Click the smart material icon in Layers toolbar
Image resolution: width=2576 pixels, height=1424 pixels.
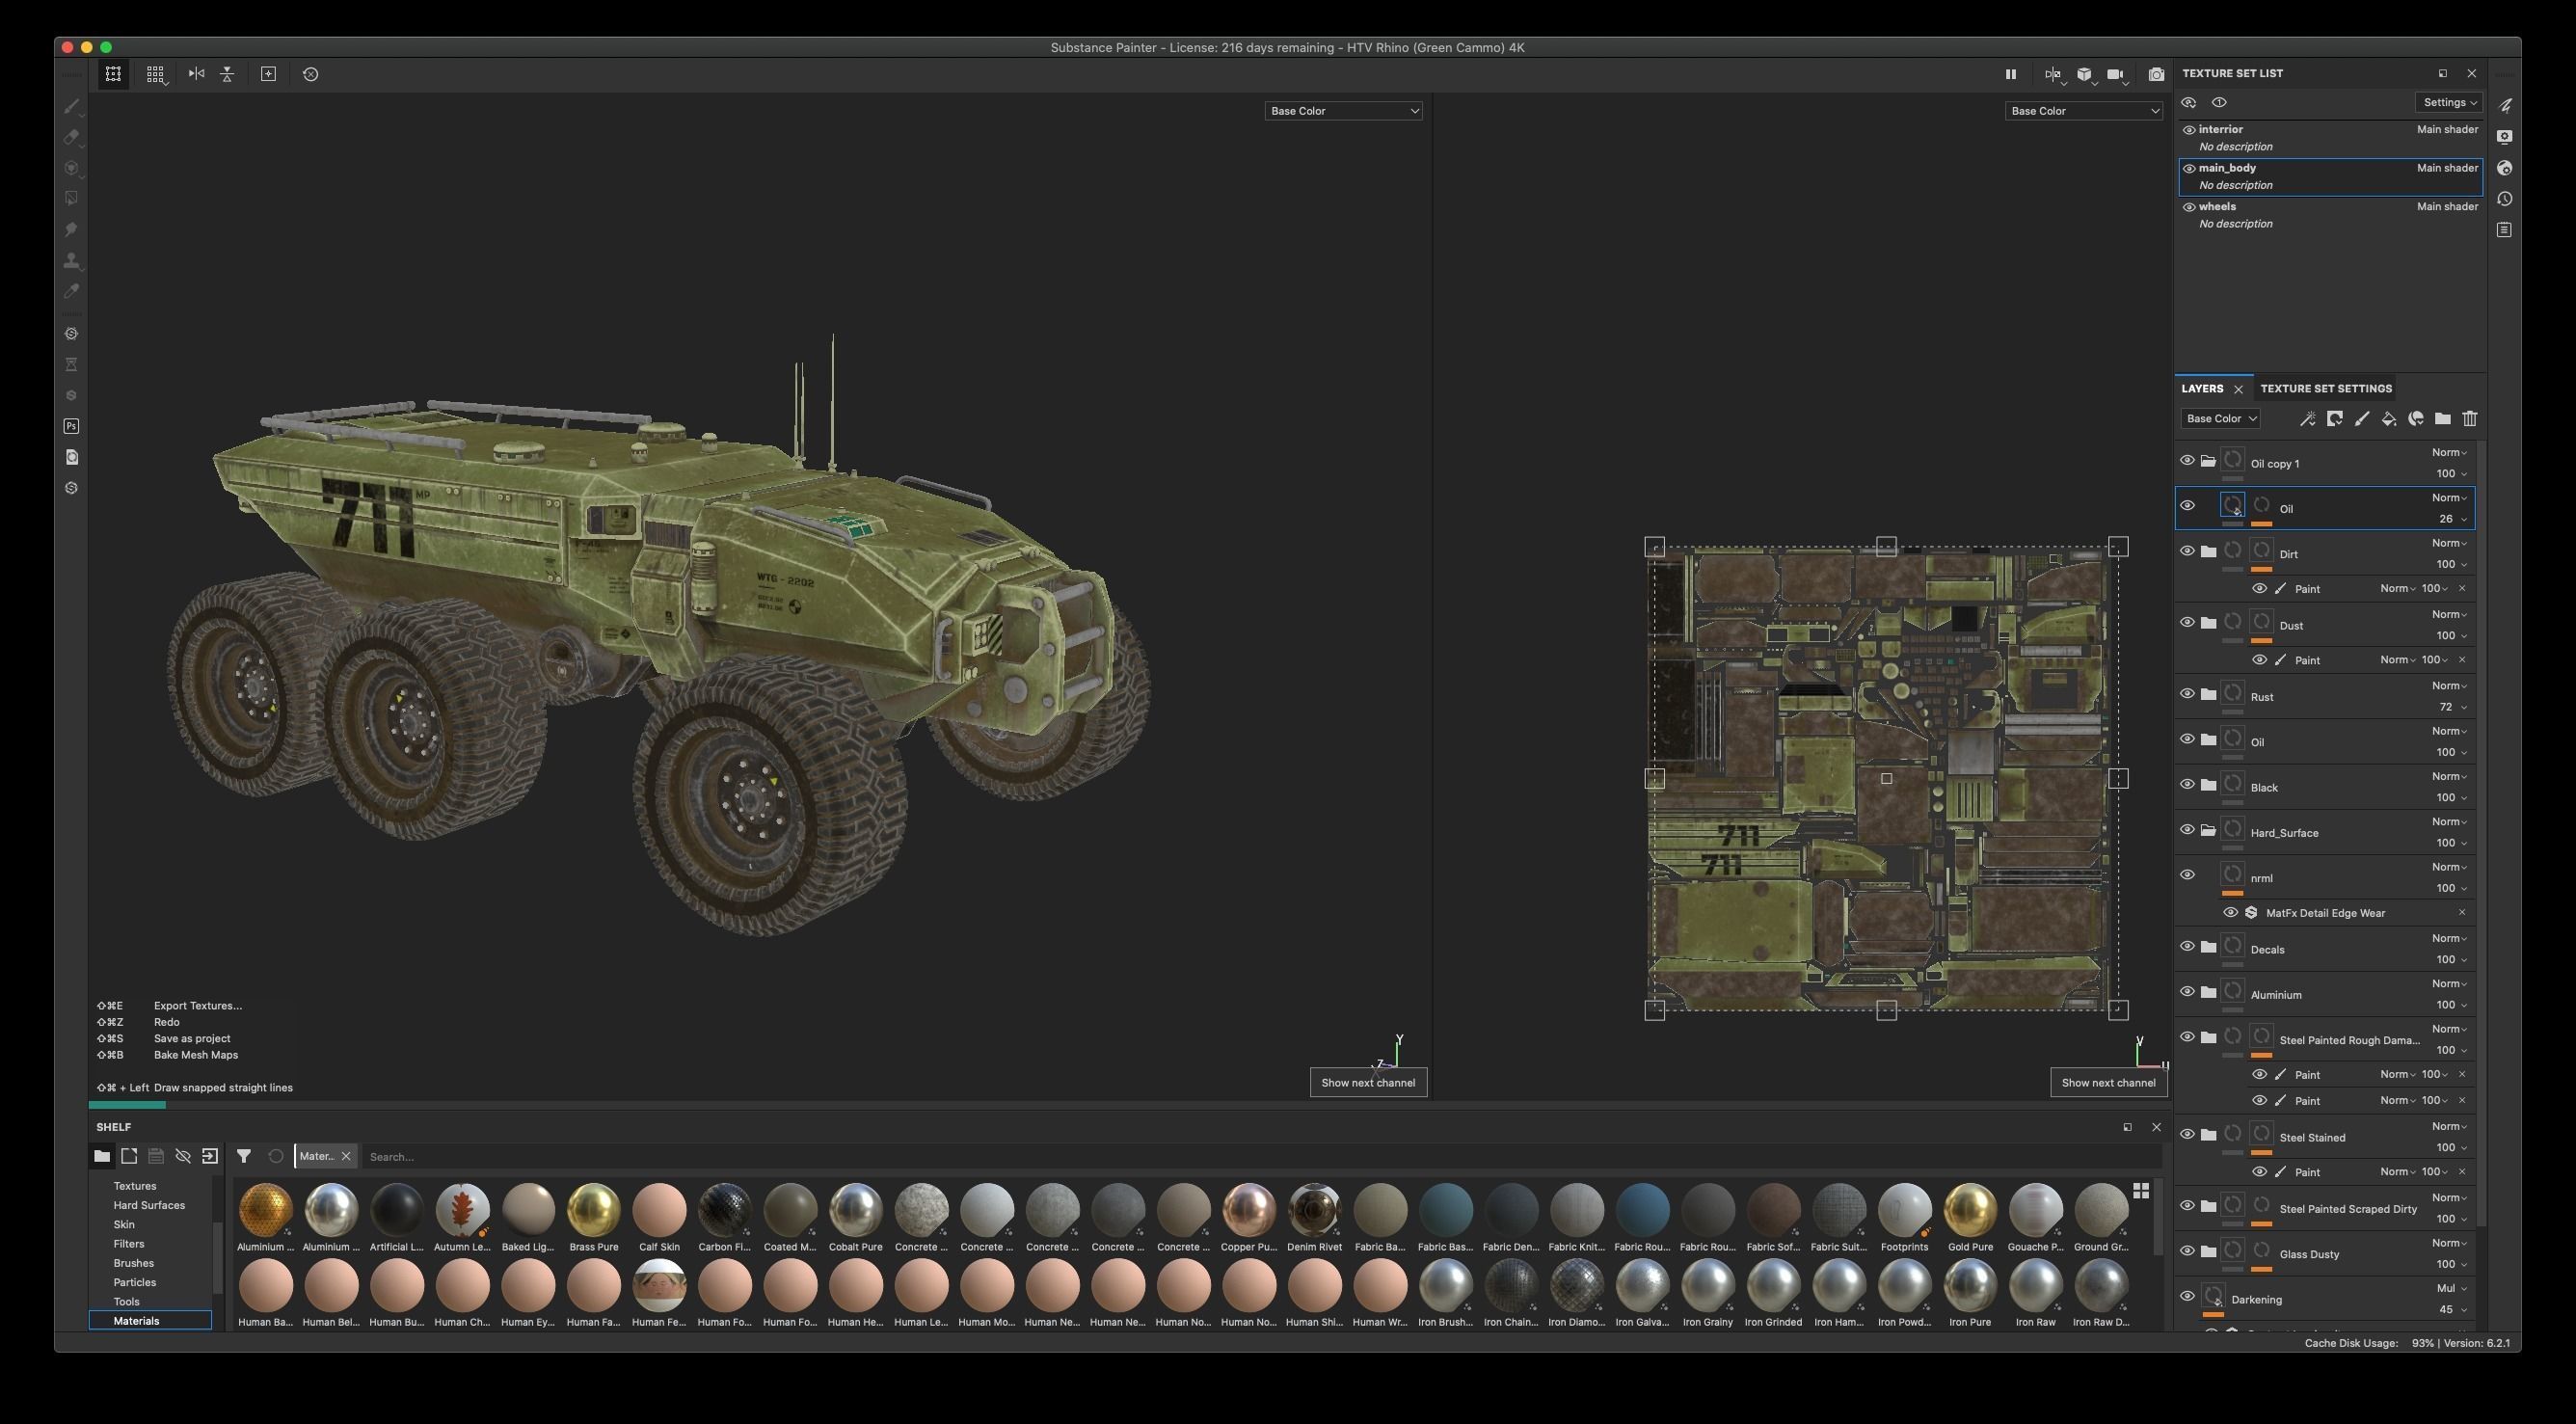pyautogui.click(x=2416, y=419)
